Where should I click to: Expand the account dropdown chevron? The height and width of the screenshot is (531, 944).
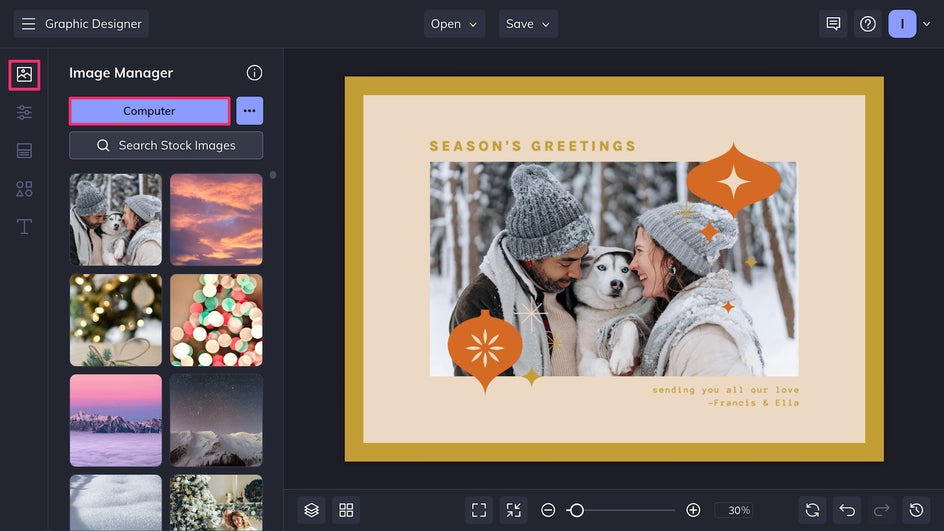(927, 24)
